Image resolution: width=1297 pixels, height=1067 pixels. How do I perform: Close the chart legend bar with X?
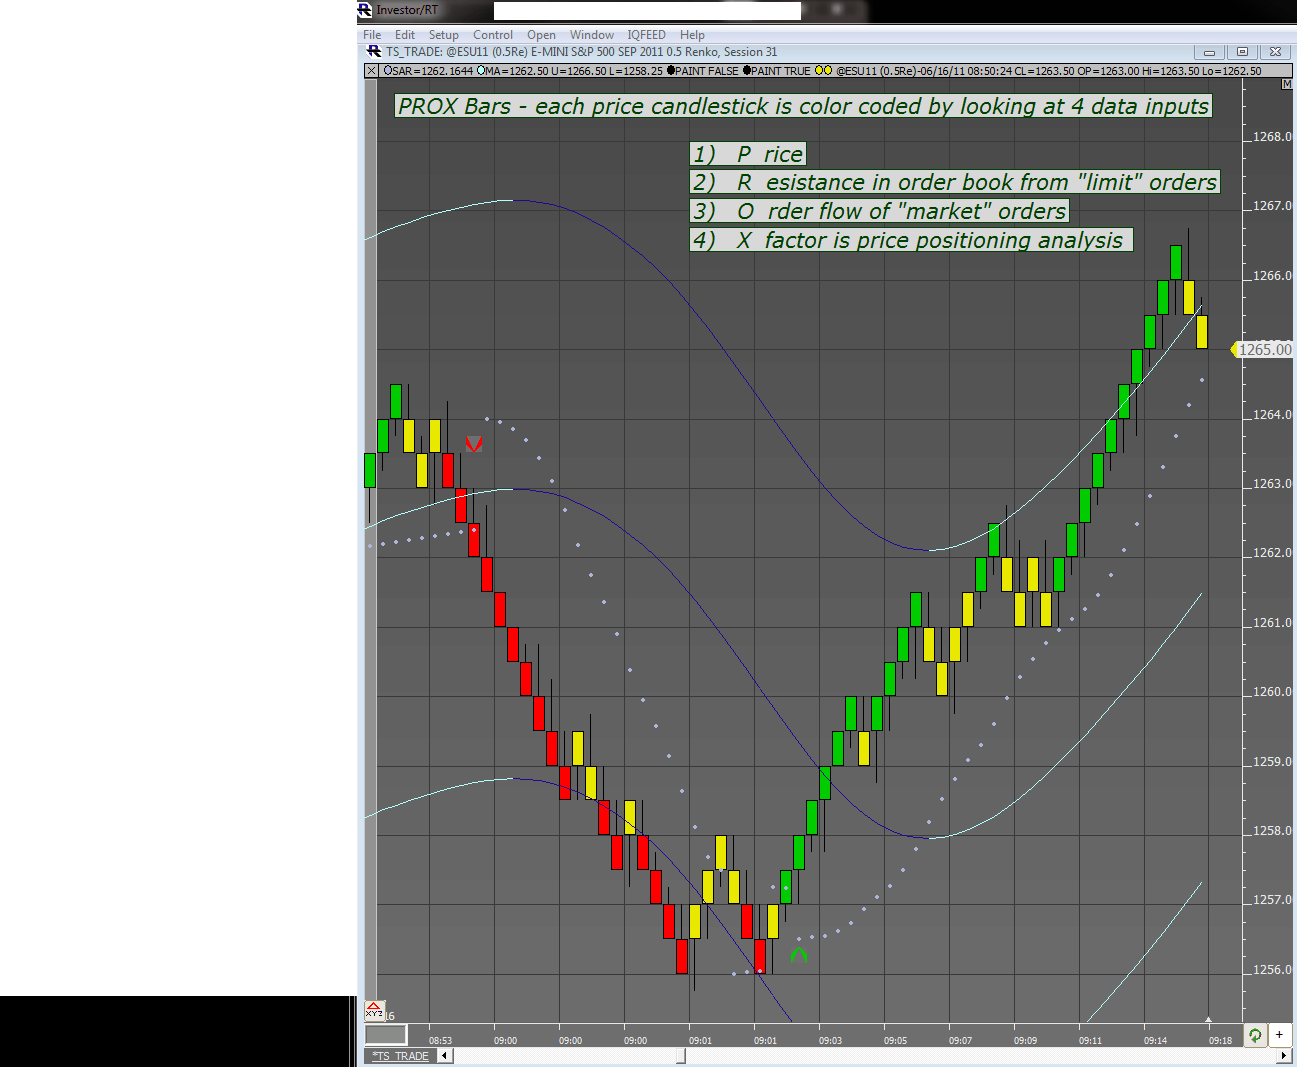tap(371, 71)
